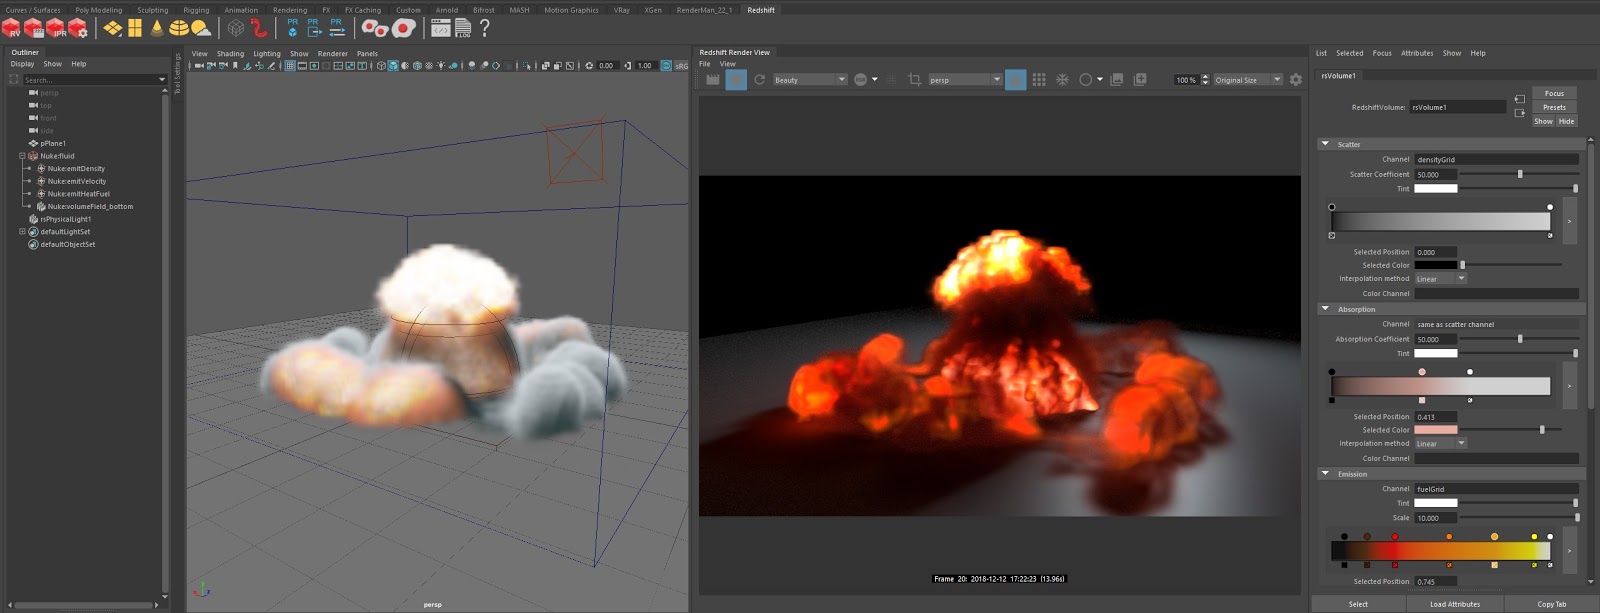Open the Display menu in the Outliner
The image size is (1600, 613).
[x=22, y=64]
